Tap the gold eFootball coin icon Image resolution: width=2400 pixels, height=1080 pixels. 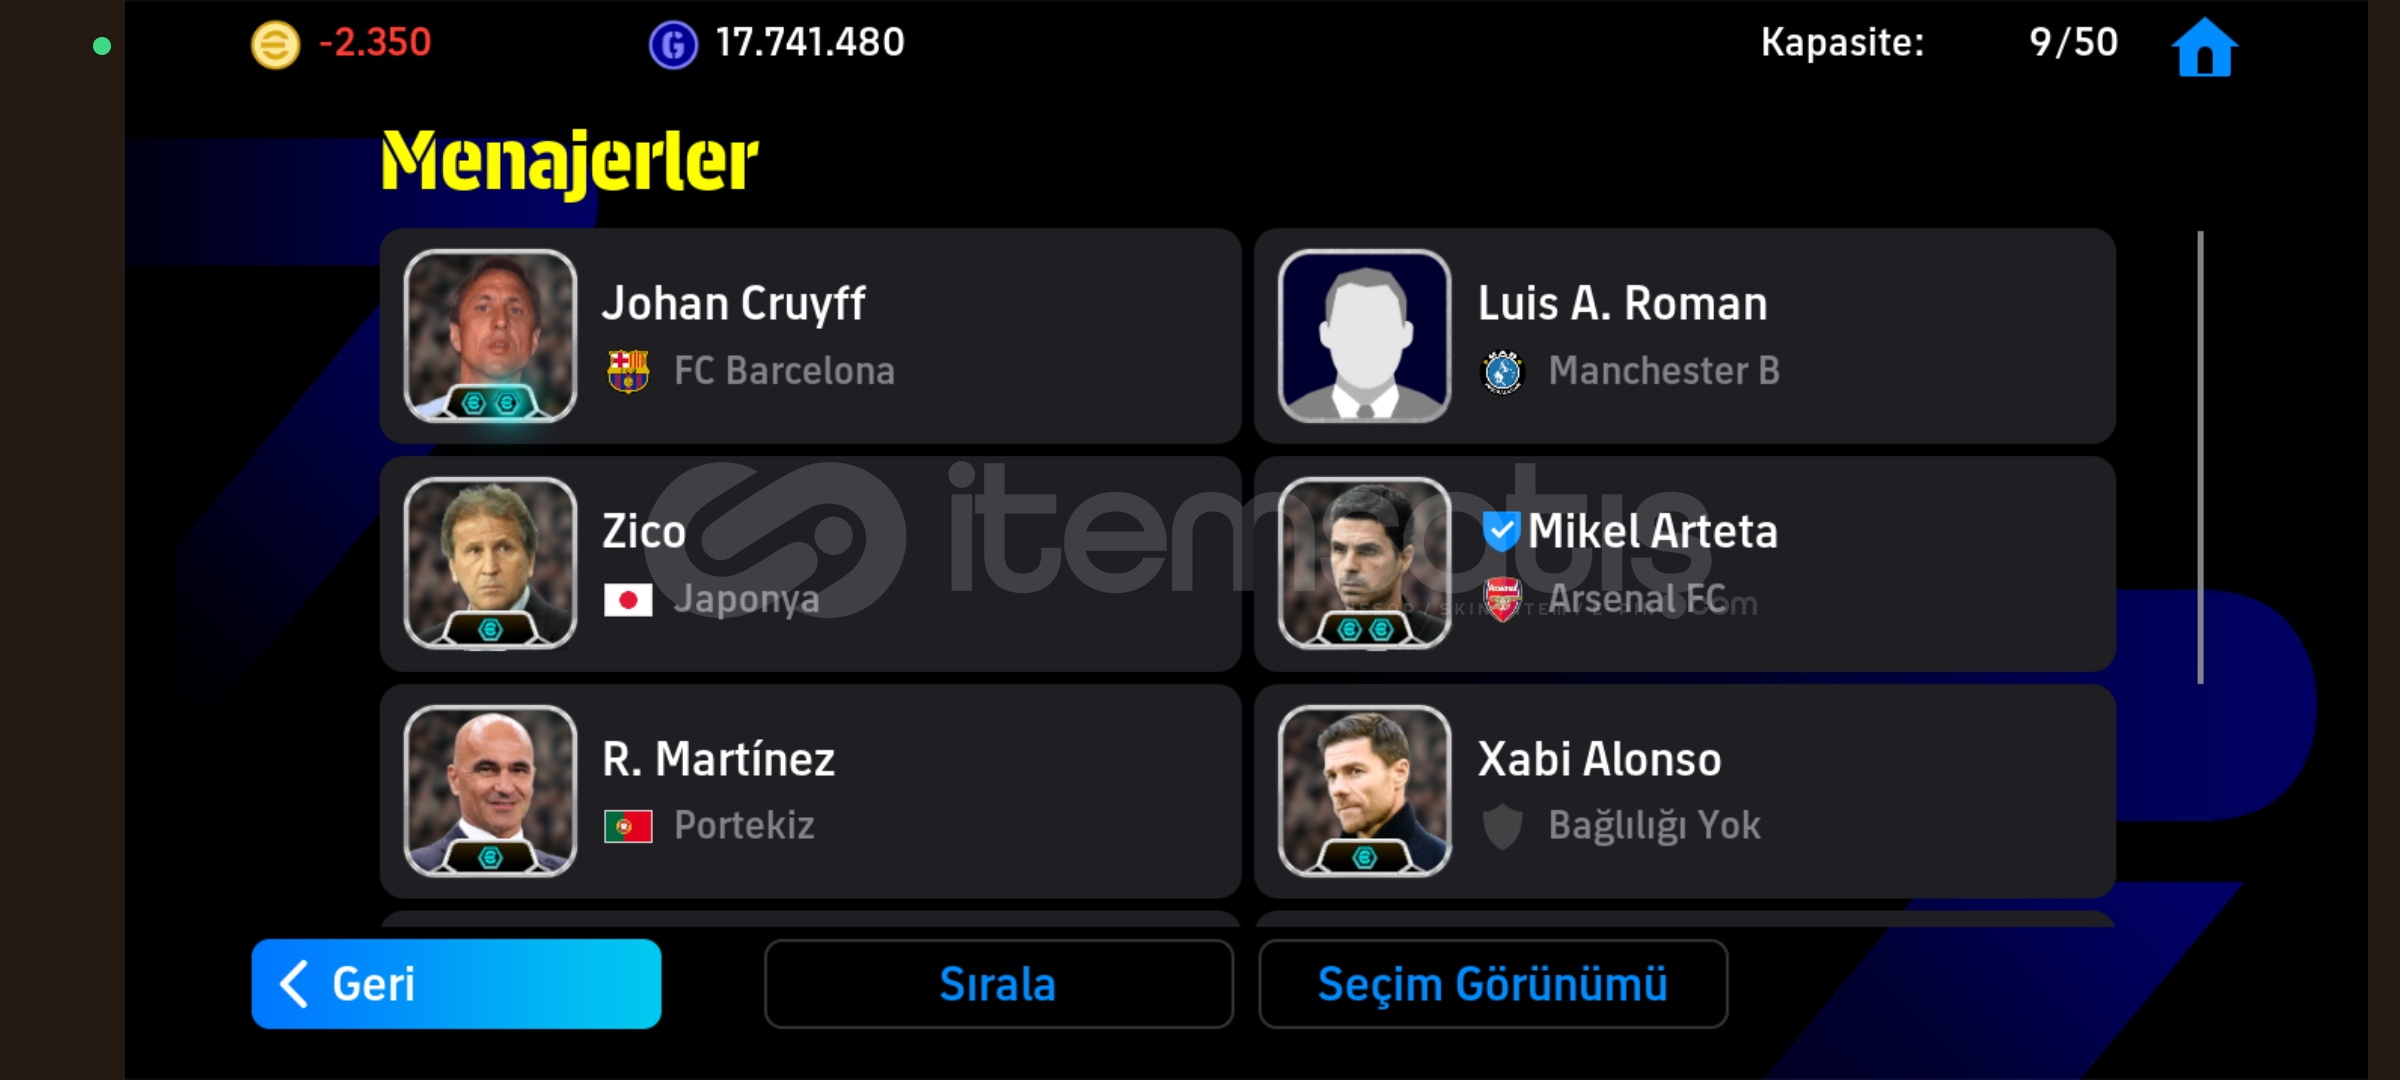275,45
